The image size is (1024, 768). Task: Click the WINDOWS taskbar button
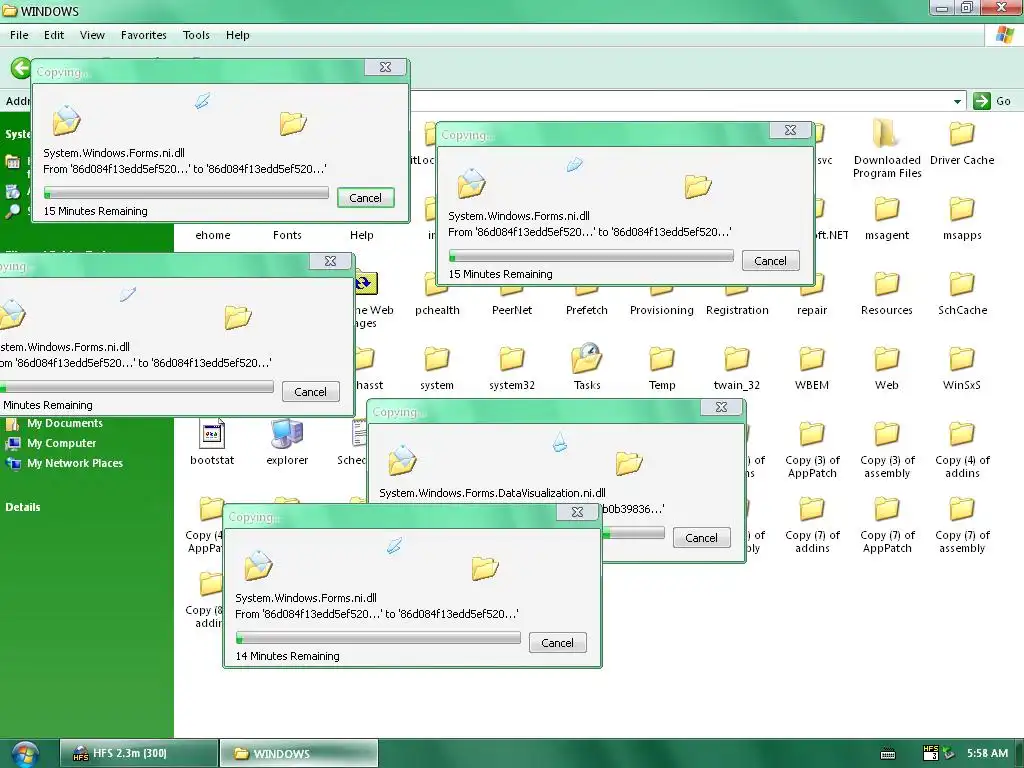click(x=299, y=753)
